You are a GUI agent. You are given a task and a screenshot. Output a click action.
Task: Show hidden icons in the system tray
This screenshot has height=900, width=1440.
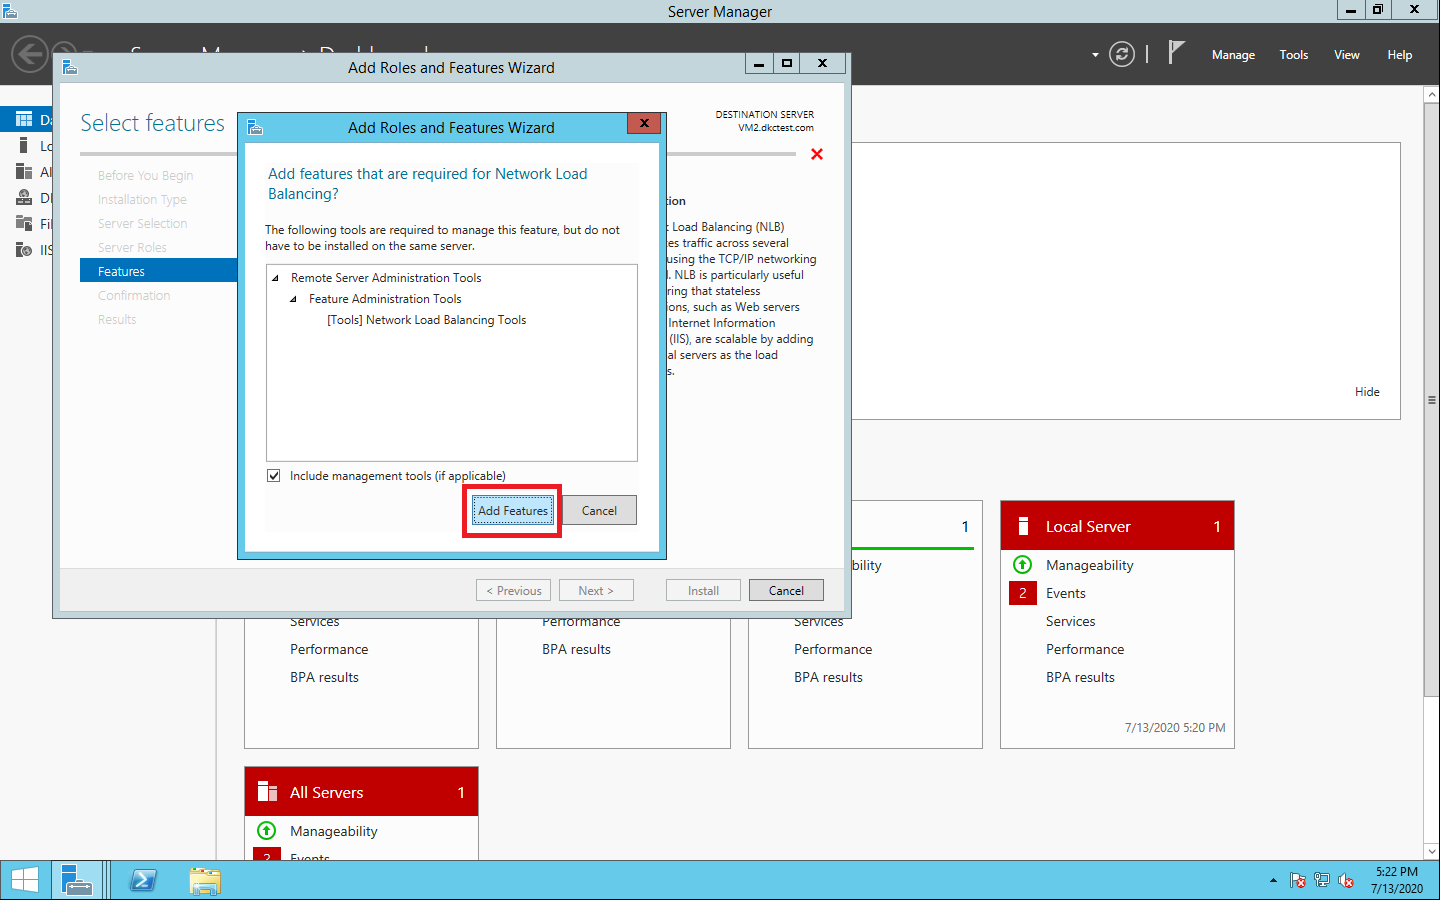(x=1273, y=881)
